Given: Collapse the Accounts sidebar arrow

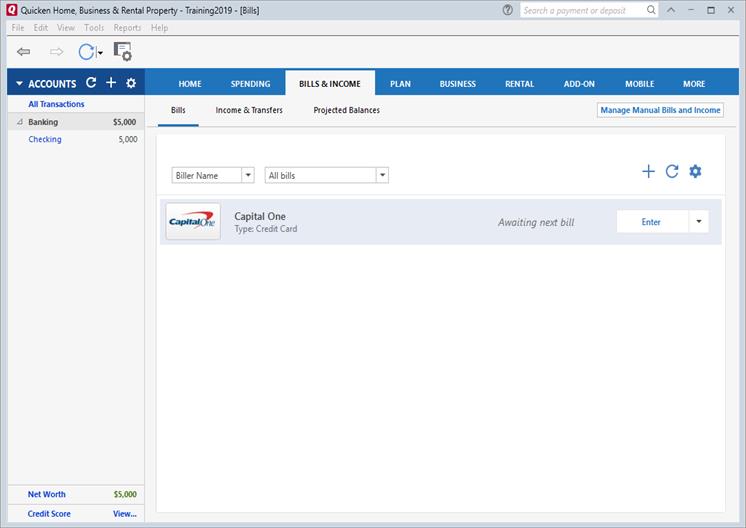Looking at the screenshot, I should pos(19,84).
